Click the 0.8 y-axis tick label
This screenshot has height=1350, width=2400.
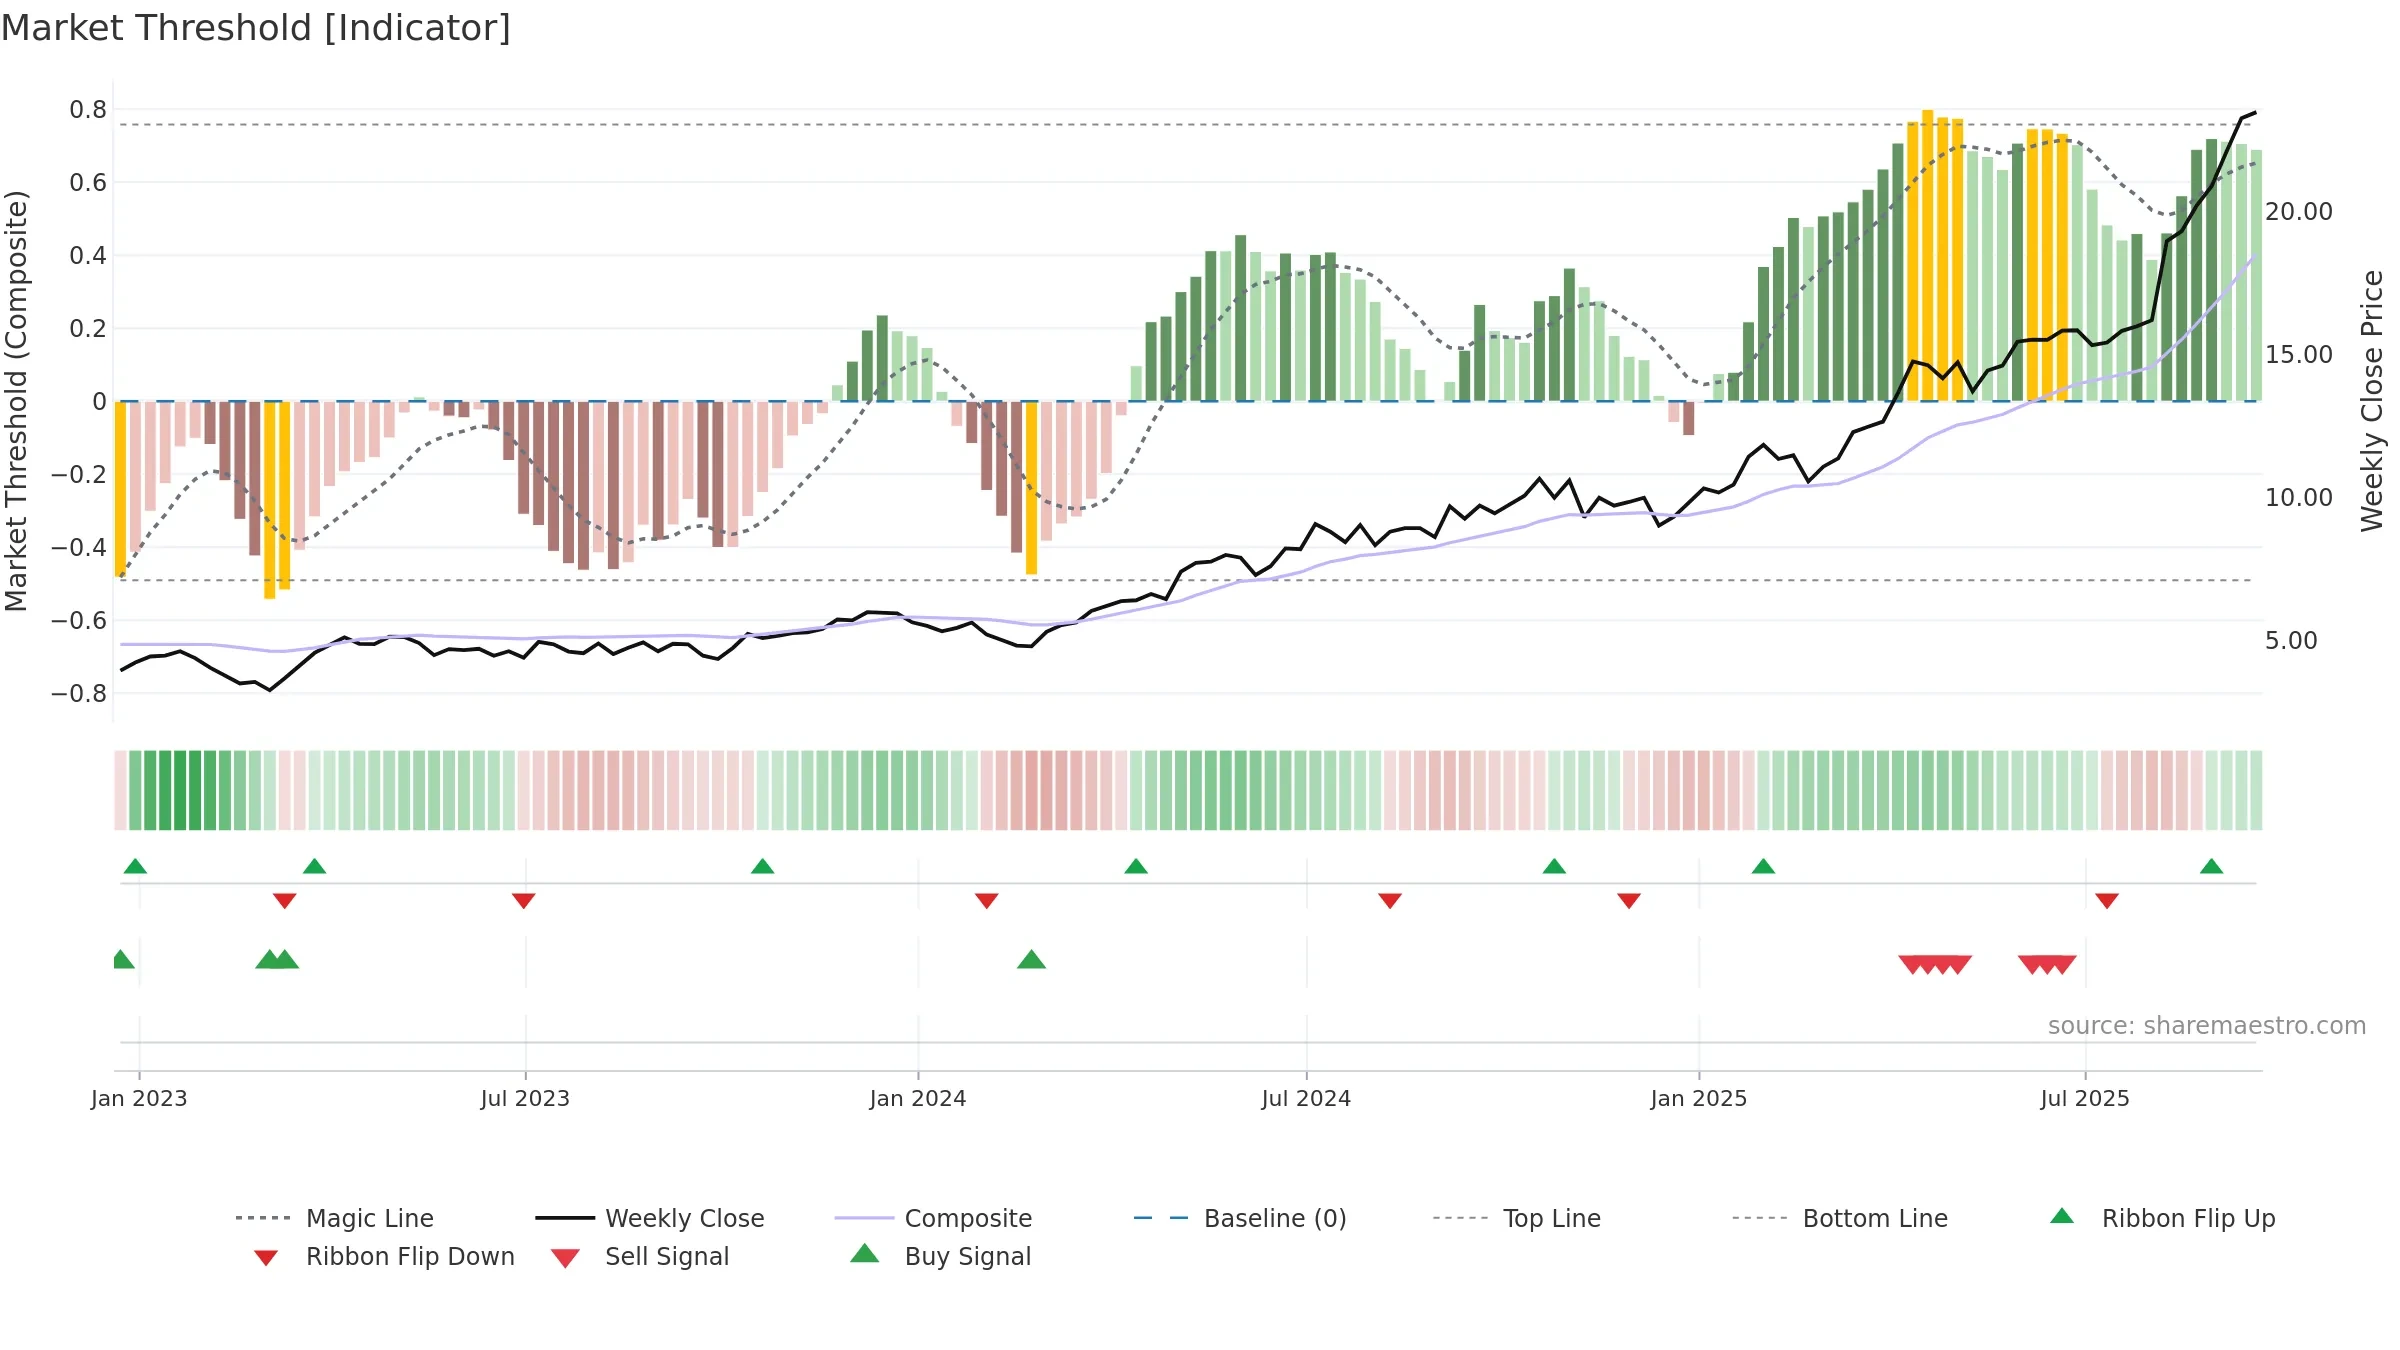pos(88,110)
